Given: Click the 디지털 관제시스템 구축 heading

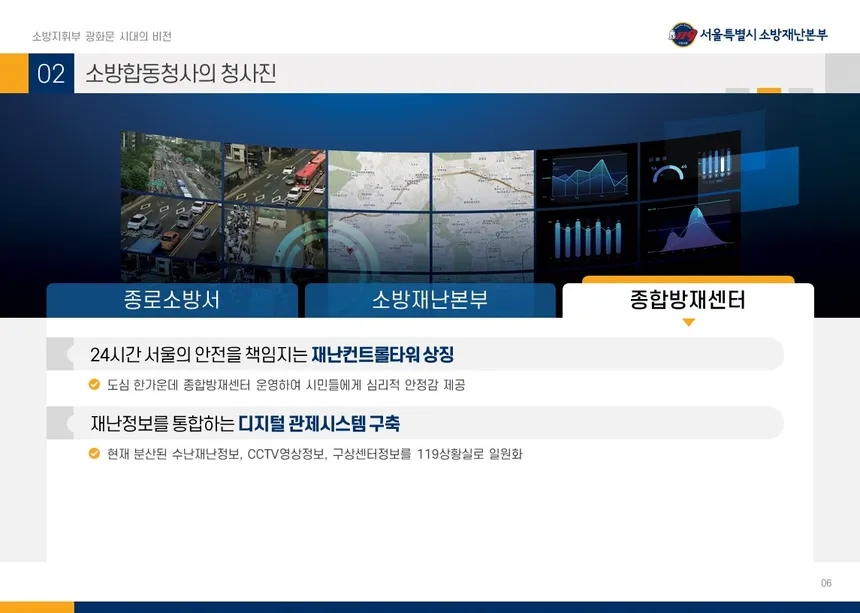Looking at the screenshot, I should click(319, 423).
